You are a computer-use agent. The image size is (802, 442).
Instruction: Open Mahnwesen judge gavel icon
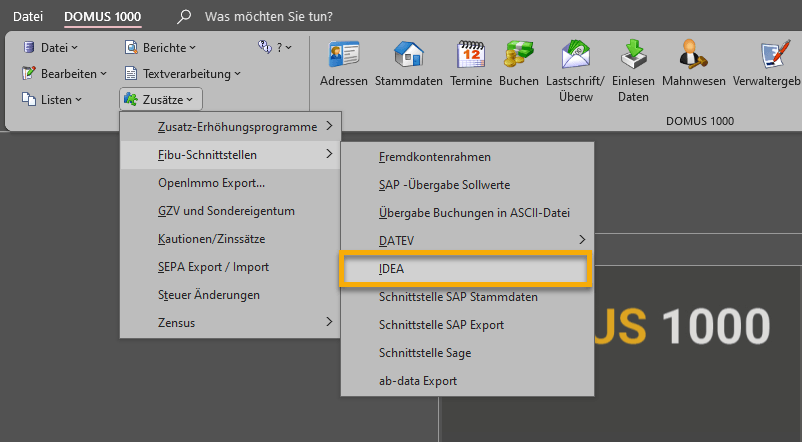(694, 54)
